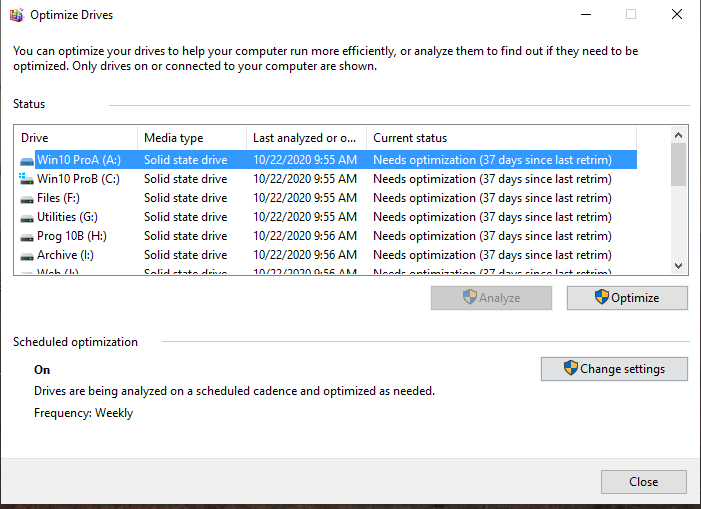Image resolution: width=701 pixels, height=509 pixels.
Task: Click the Archive (I:) drive icon
Action: pyautogui.click(x=27, y=255)
